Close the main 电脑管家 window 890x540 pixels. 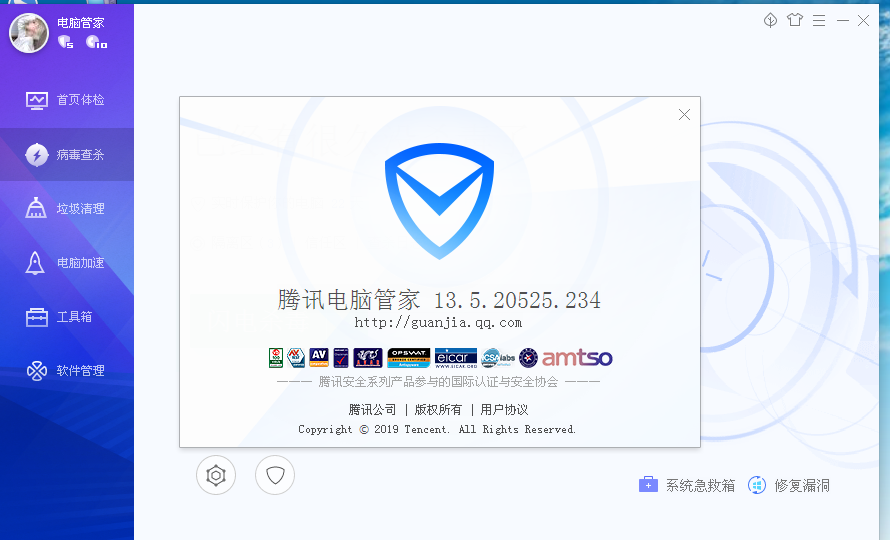[x=863, y=21]
